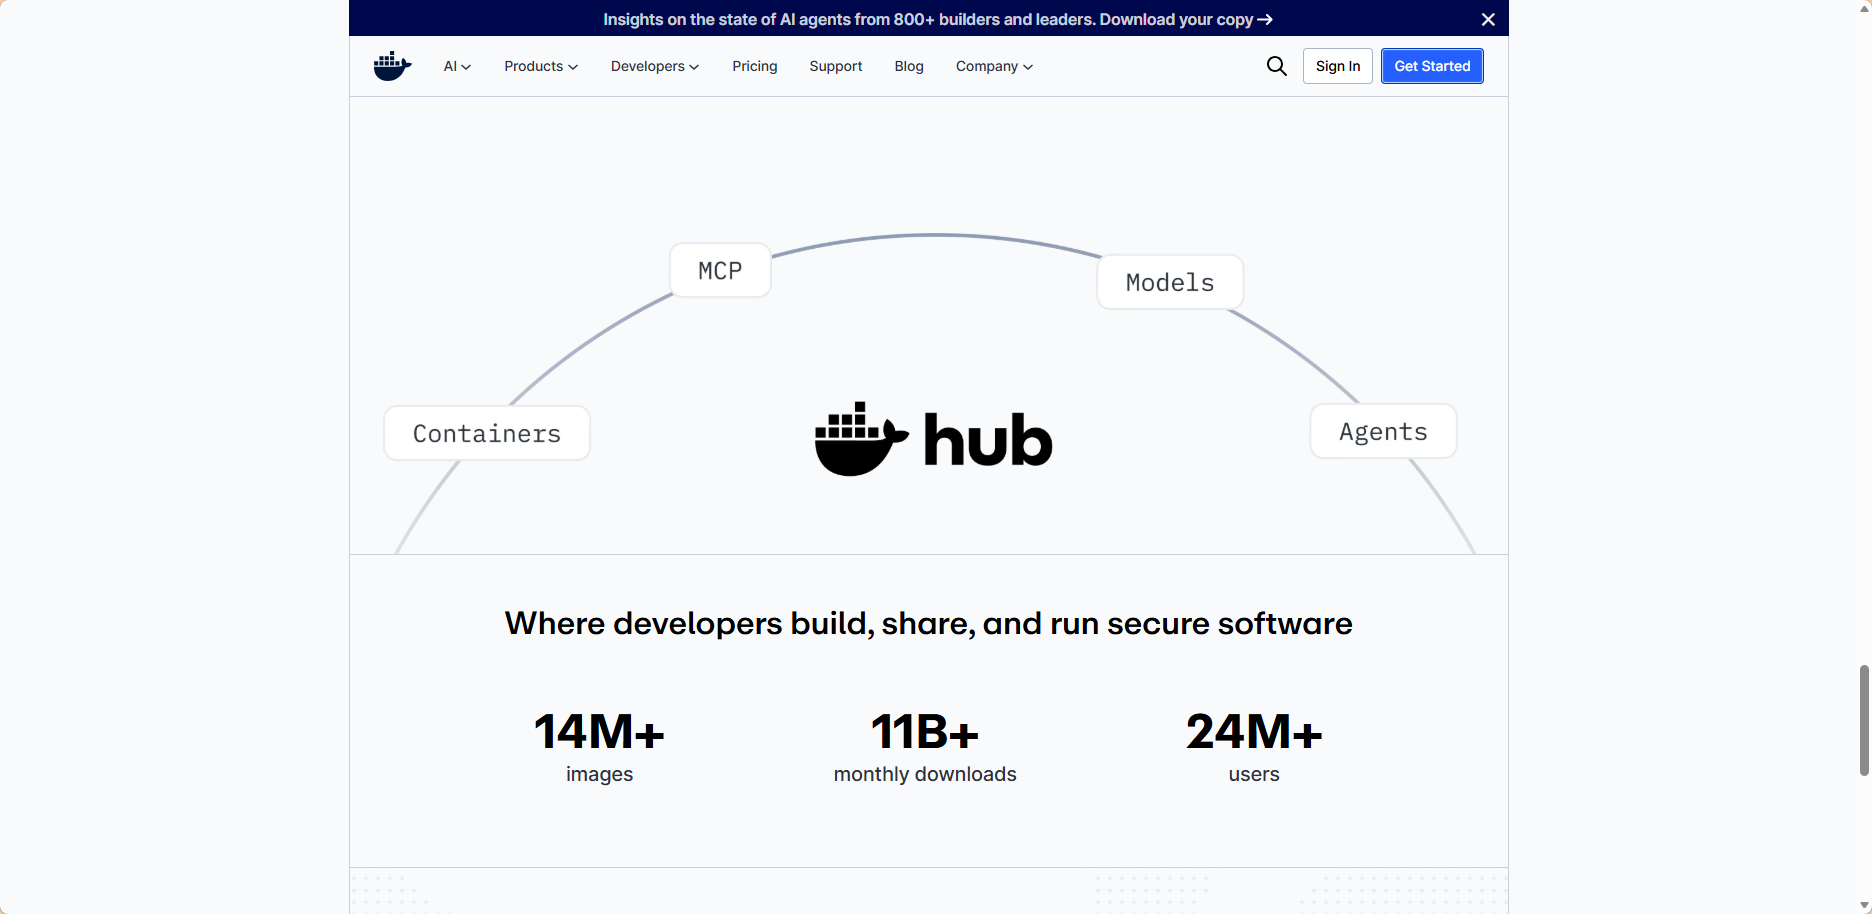Click the large Docker Hub logo

[934, 439]
